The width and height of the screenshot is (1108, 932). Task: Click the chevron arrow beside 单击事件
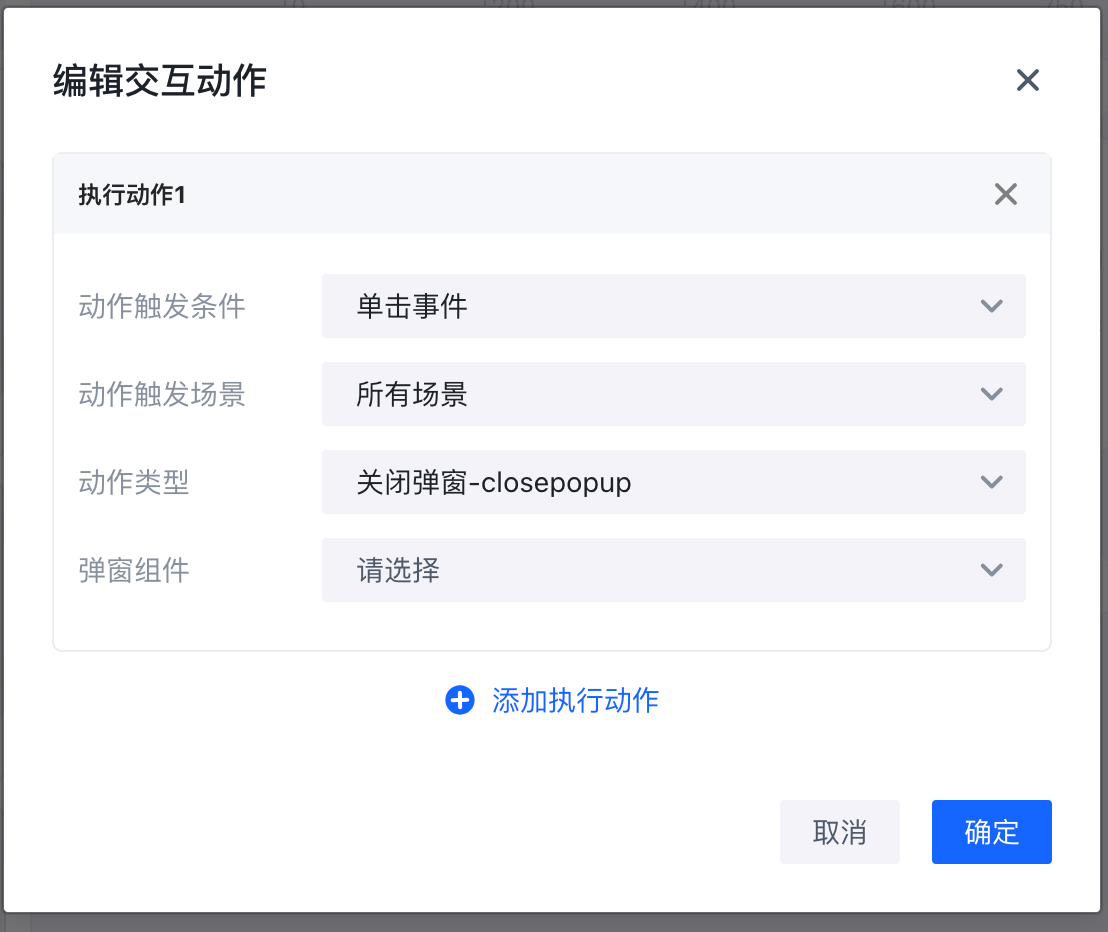coord(992,306)
